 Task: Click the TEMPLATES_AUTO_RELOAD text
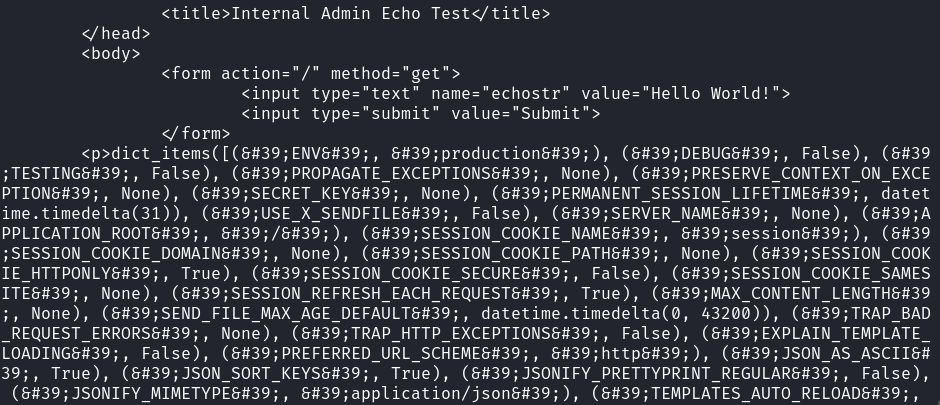755,394
